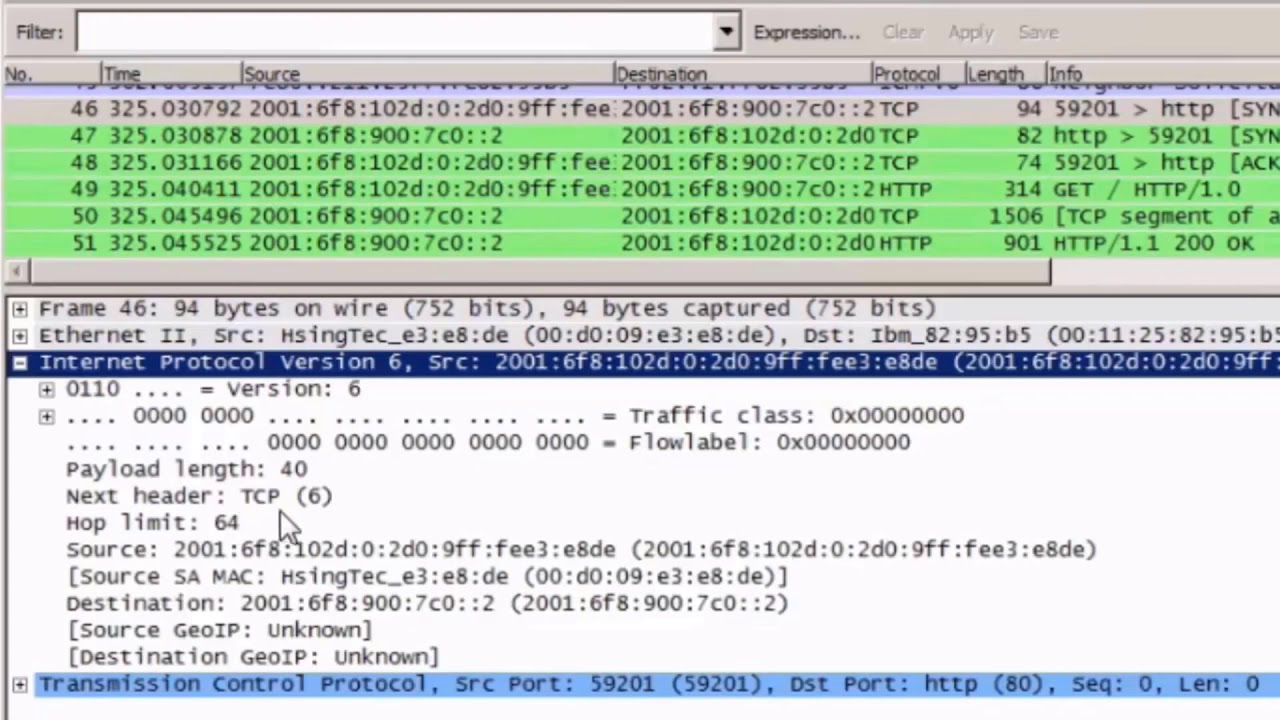Open the filter history dropdown arrow

(x=727, y=32)
